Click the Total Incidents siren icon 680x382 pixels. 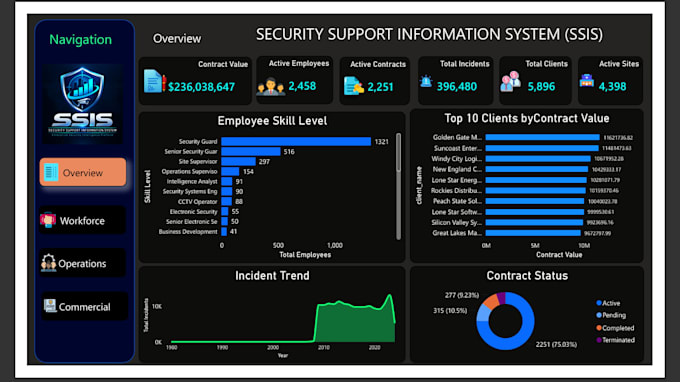point(426,81)
